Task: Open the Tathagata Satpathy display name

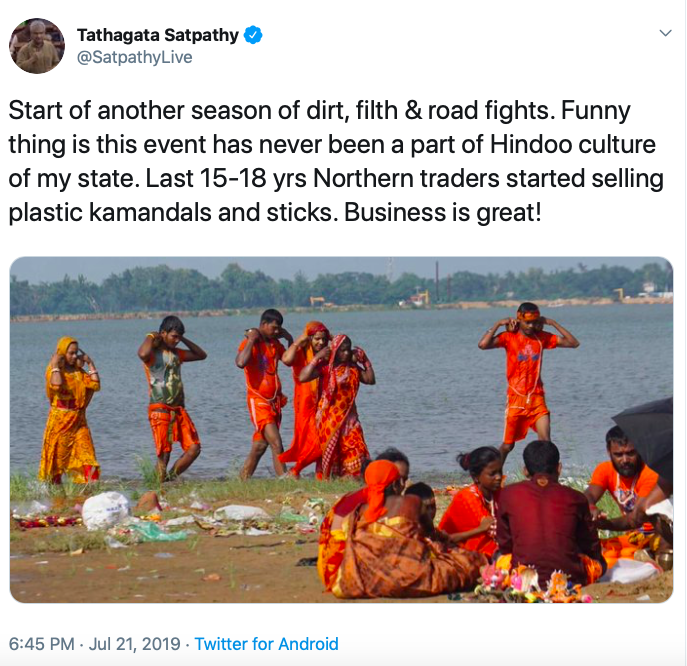Action: point(158,36)
